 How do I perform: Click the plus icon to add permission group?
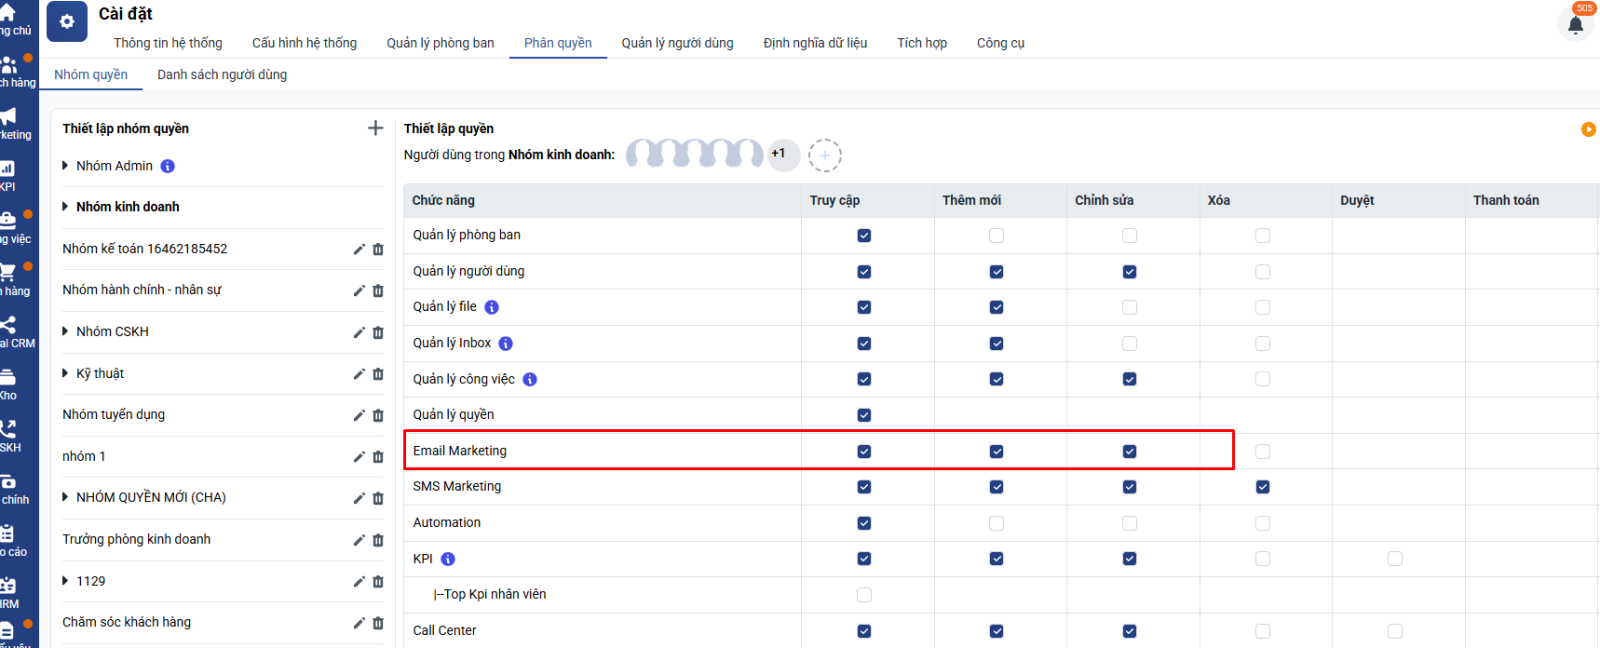click(375, 128)
